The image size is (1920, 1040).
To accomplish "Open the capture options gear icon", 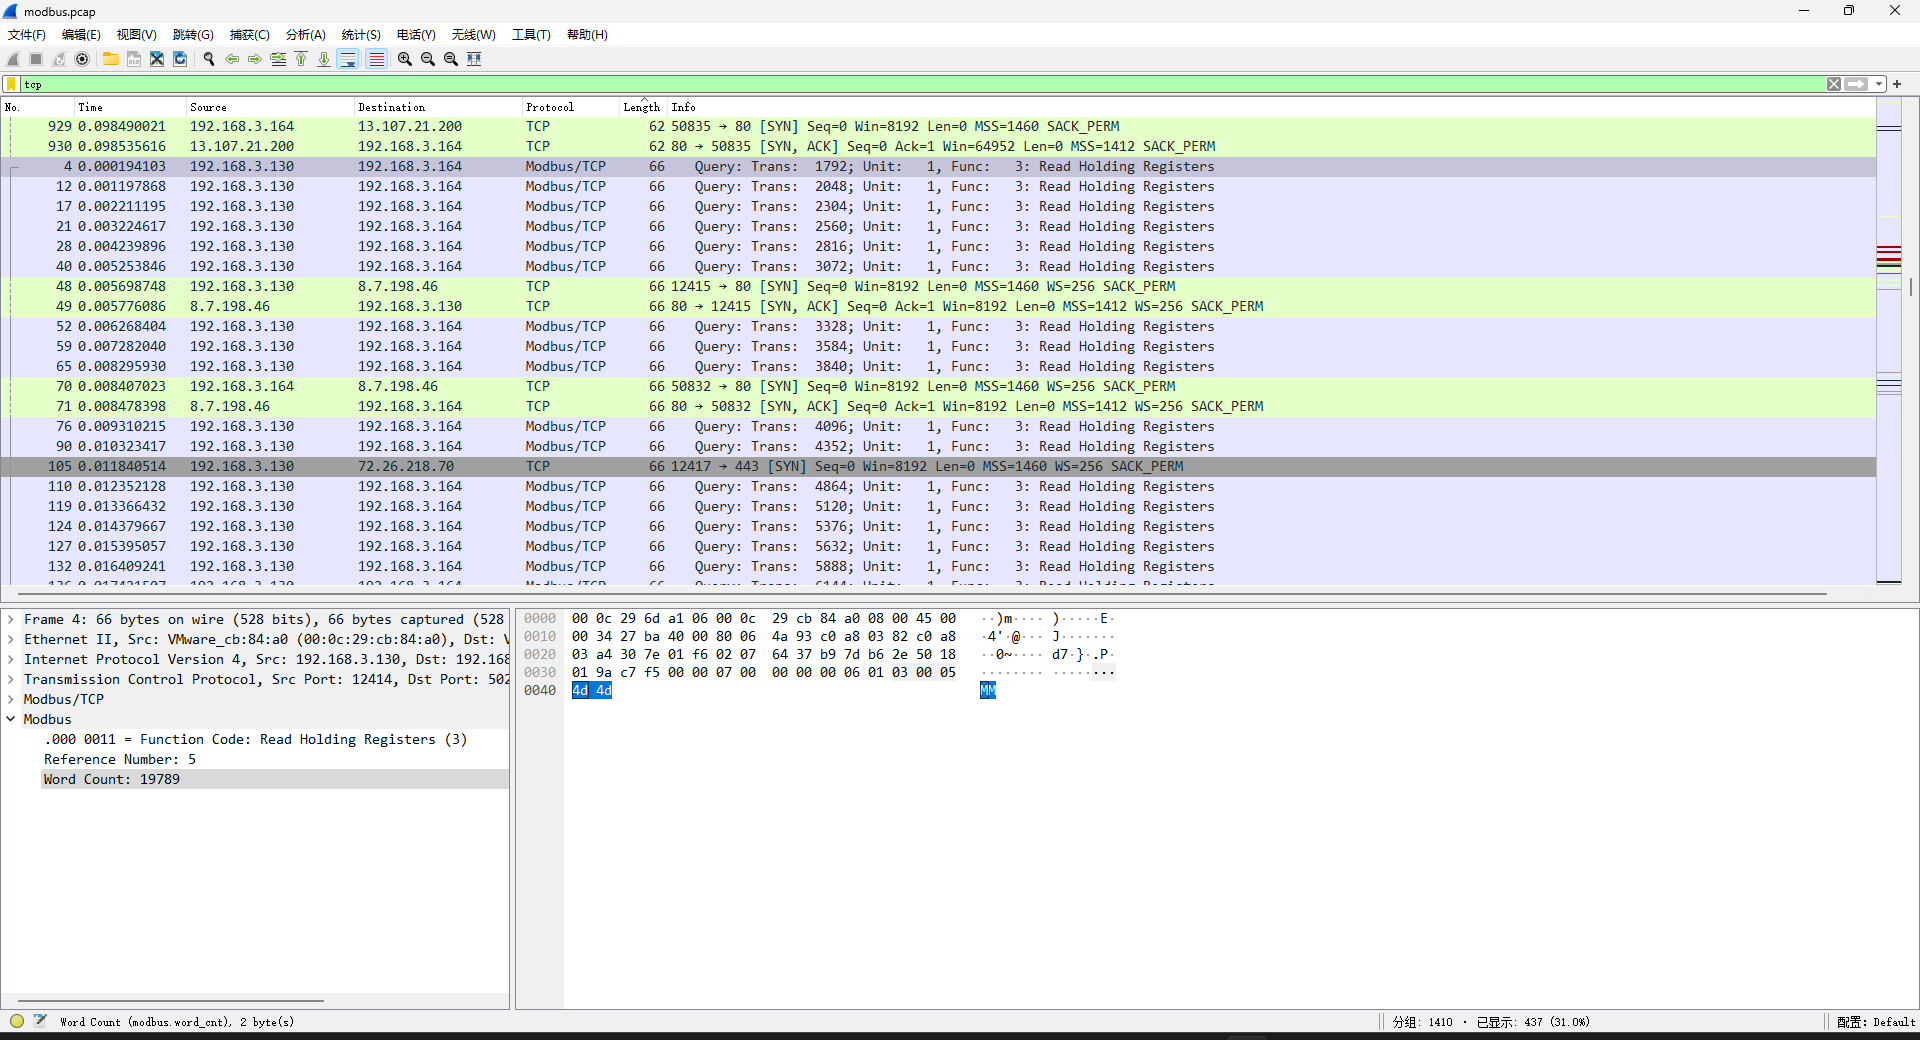I will click(x=82, y=59).
